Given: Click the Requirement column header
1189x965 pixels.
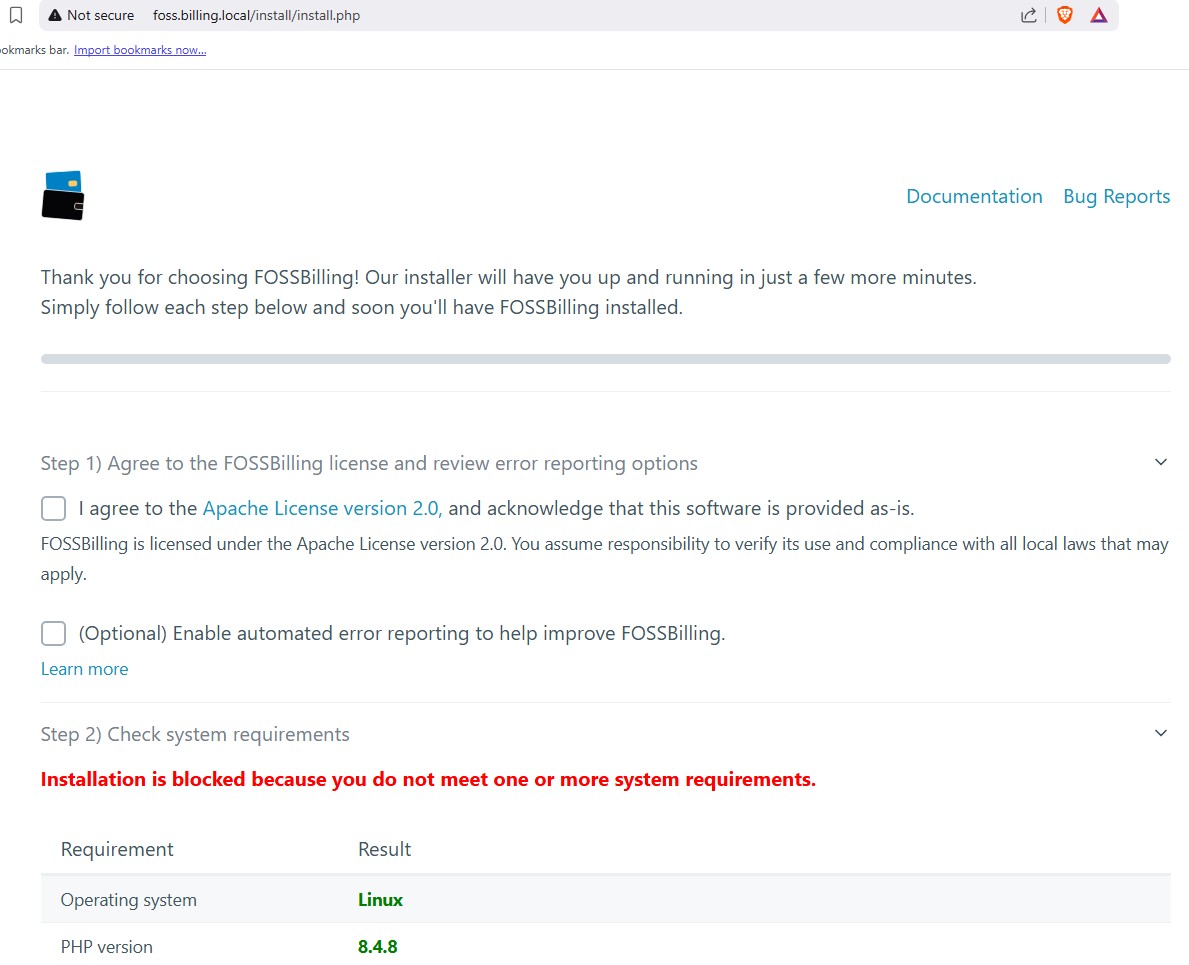Looking at the screenshot, I should tap(117, 850).
